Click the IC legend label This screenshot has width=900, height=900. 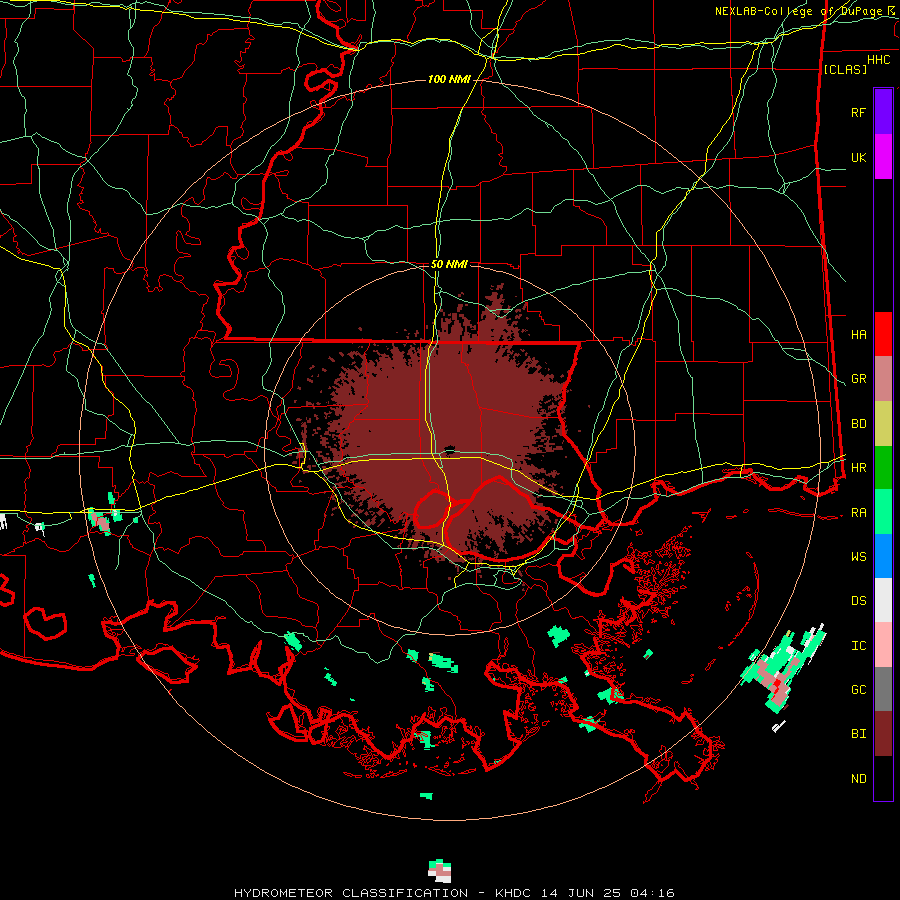coord(858,646)
